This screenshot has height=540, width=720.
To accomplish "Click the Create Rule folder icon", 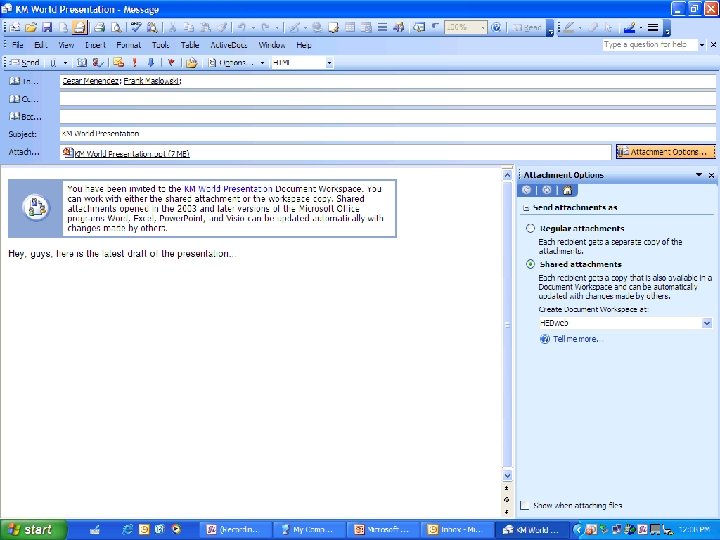I will [191, 62].
